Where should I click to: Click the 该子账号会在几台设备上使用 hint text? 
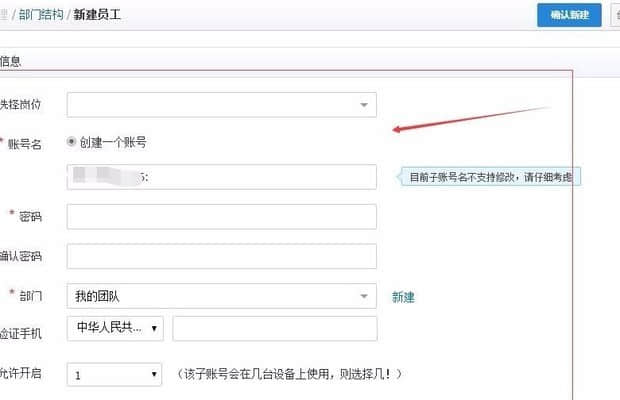click(x=291, y=374)
